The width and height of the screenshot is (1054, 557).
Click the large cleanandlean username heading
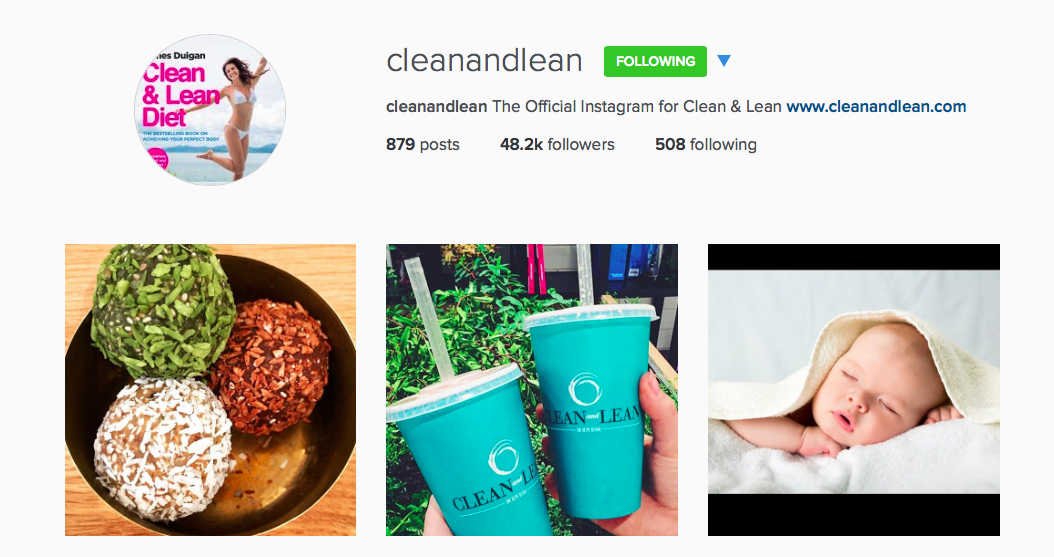click(484, 60)
